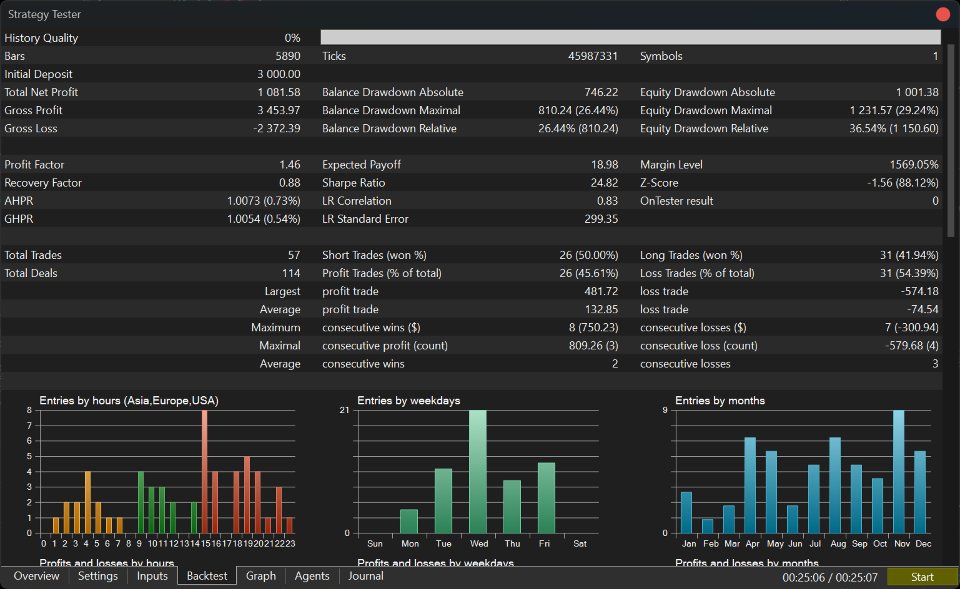Viewport: 960px width, 589px height.
Task: Close the Strategy Tester panel with red button
Action: point(943,13)
